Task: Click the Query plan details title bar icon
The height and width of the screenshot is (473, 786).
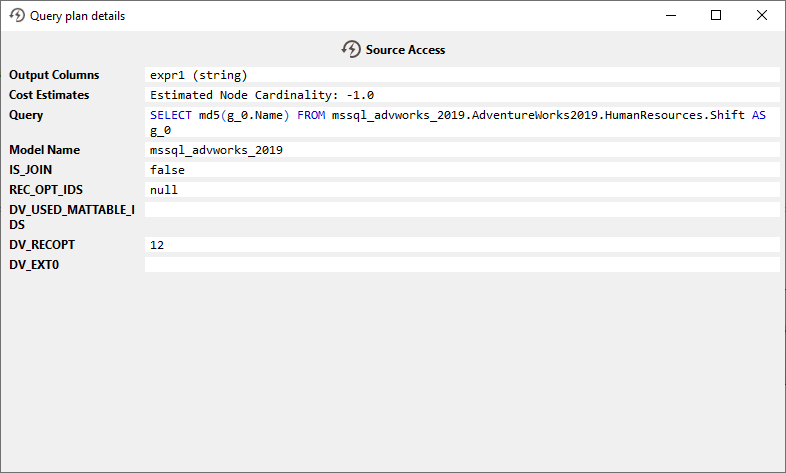Action: [x=16, y=16]
